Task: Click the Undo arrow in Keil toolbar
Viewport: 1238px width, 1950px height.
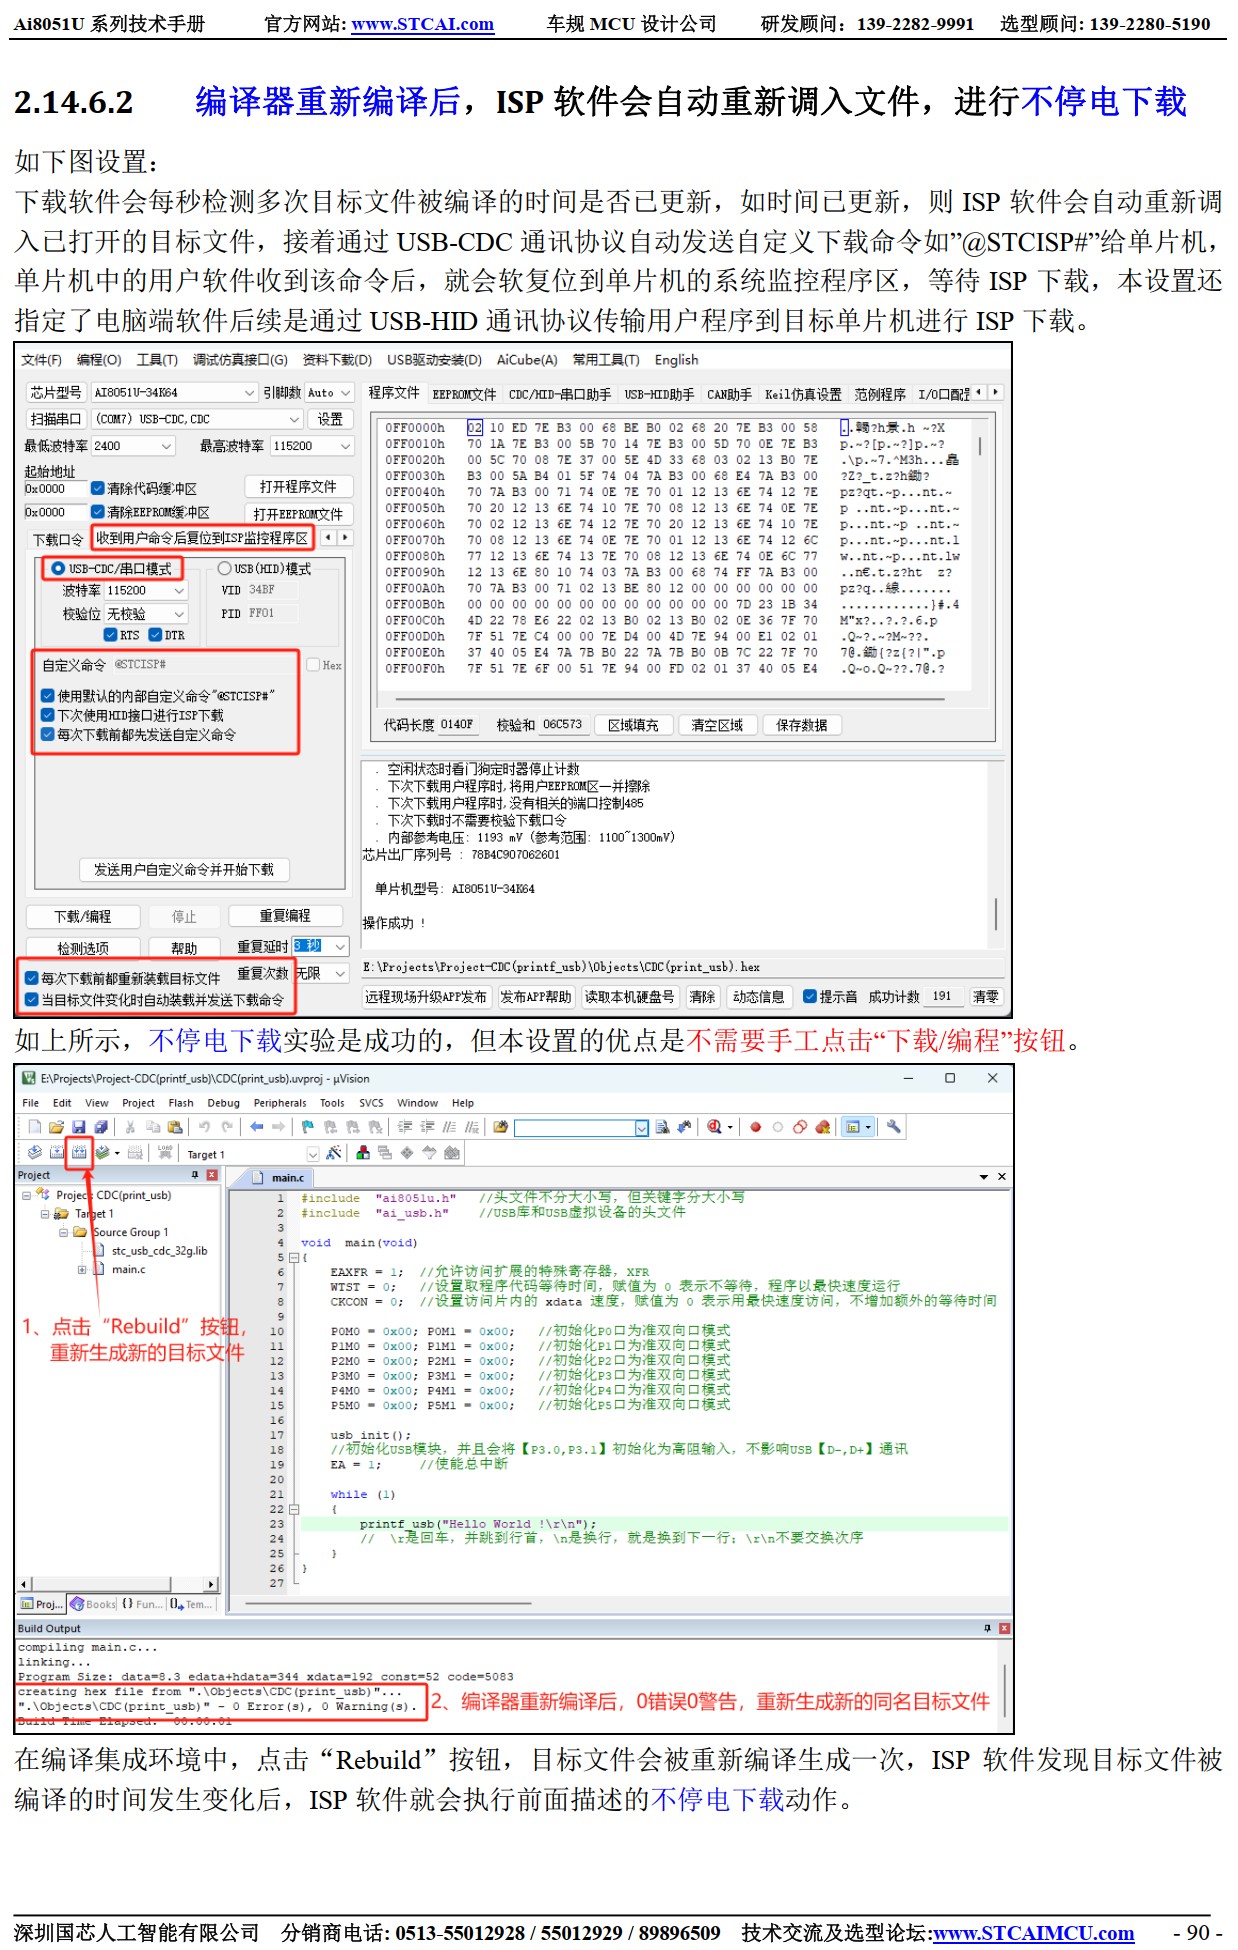Action: click(204, 1127)
